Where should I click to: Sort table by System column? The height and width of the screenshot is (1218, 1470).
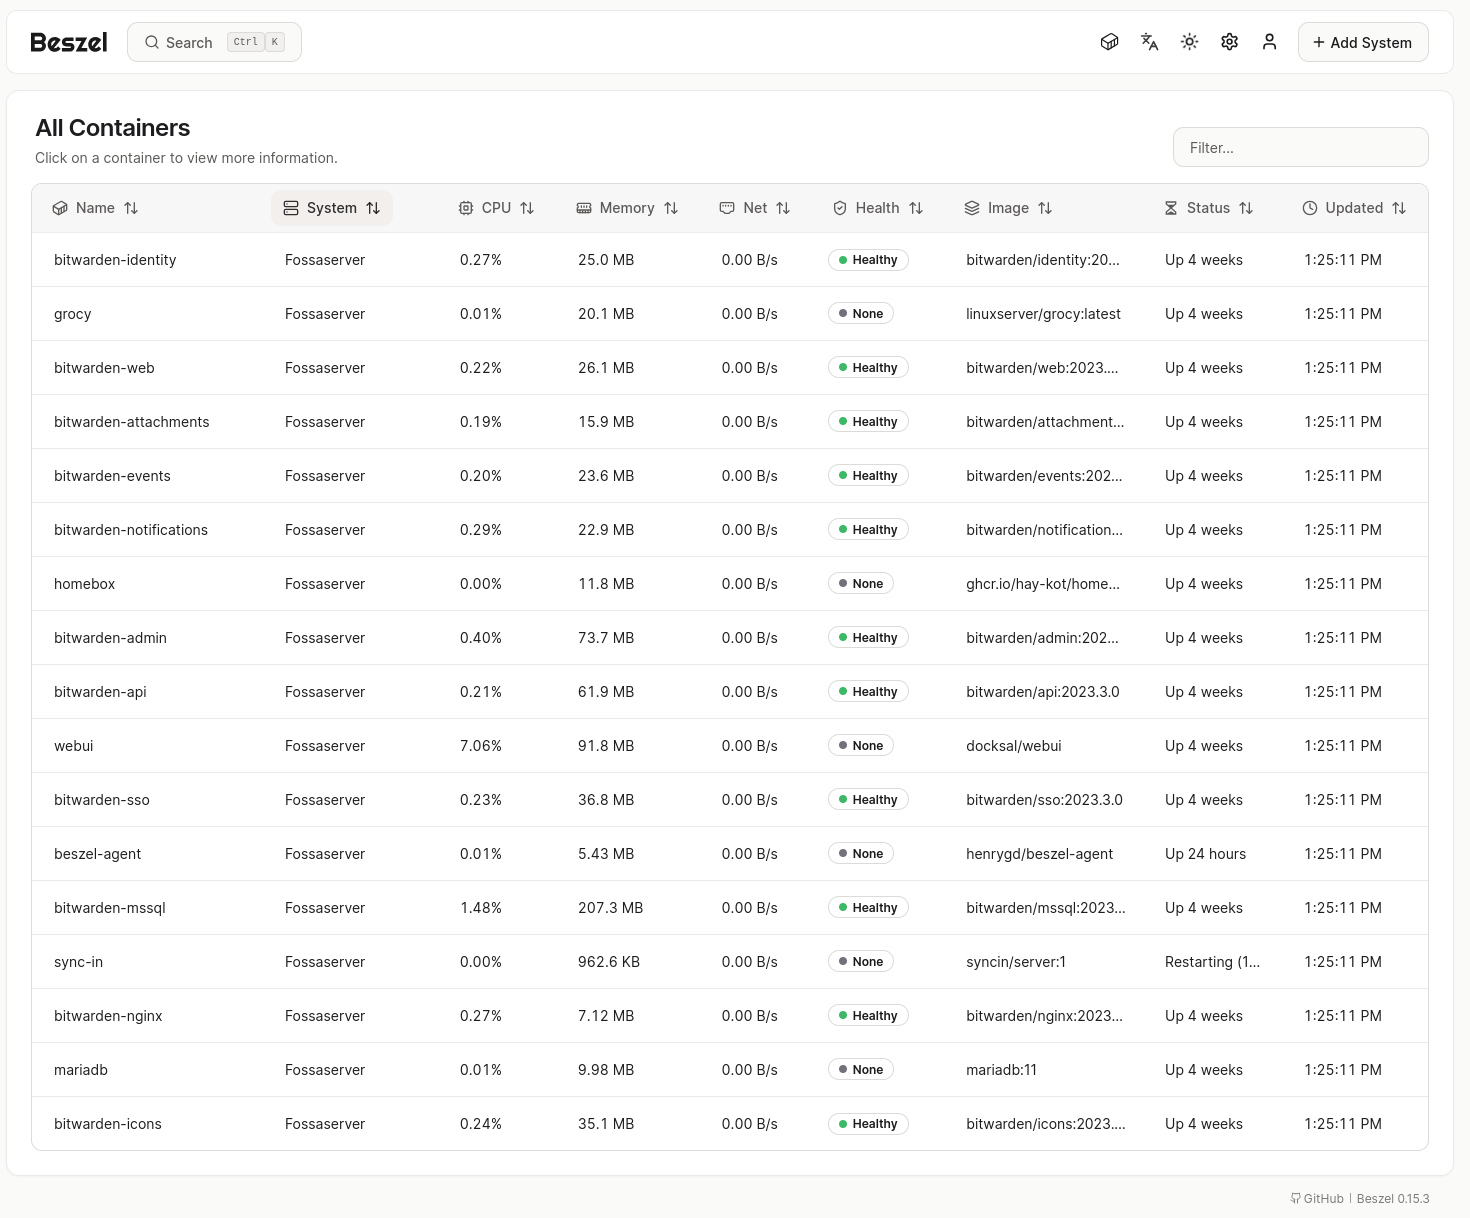[332, 208]
